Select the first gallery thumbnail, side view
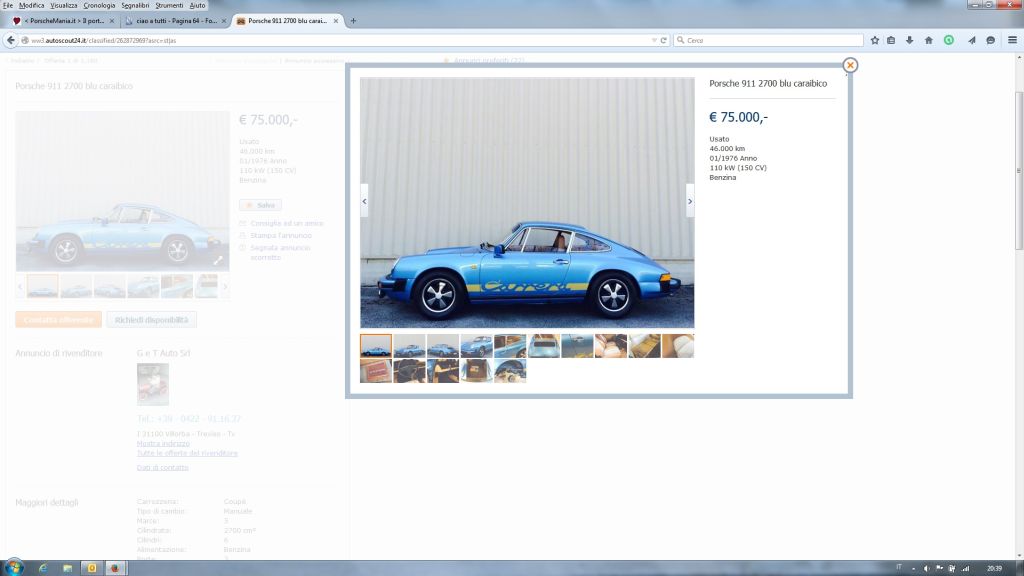The width and height of the screenshot is (1024, 576). 376,346
